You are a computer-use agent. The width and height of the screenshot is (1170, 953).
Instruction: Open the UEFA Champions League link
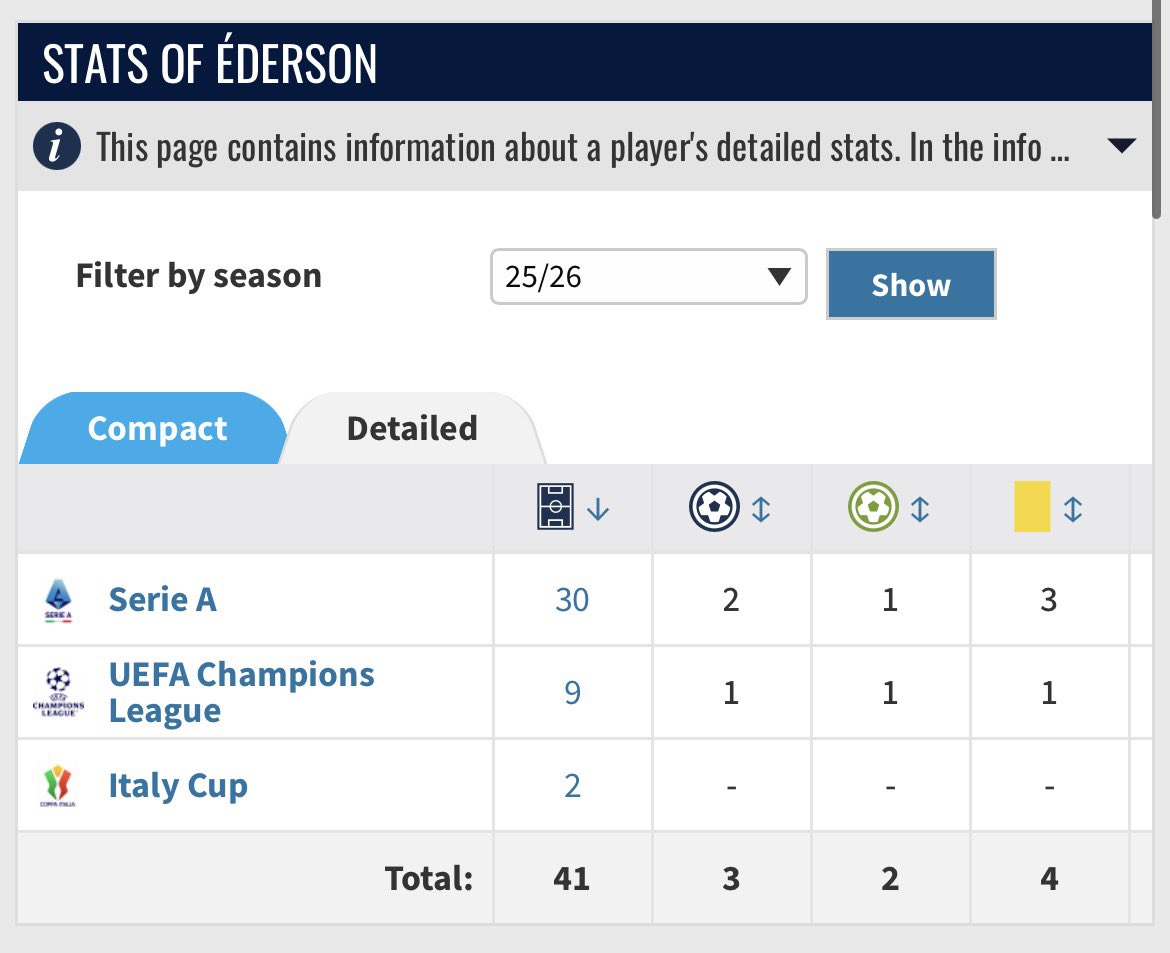point(241,692)
